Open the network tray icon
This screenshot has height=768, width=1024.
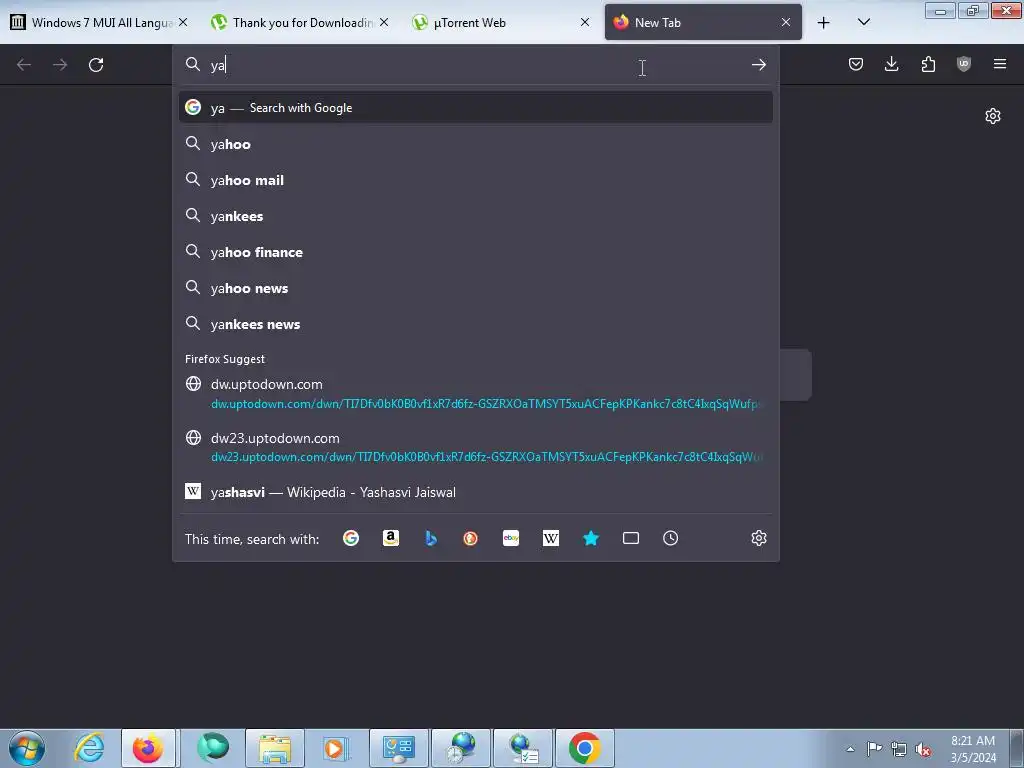click(899, 749)
